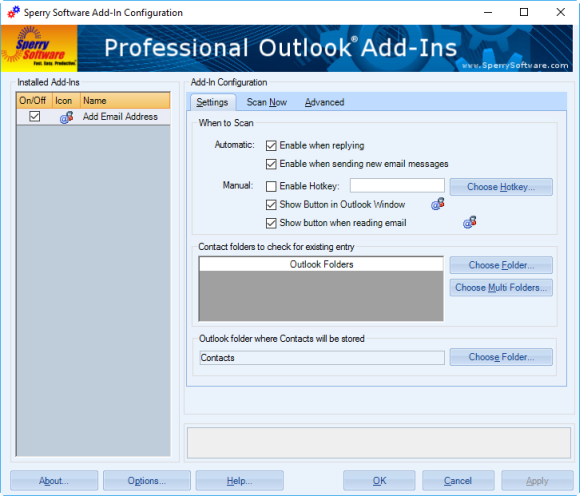Toggle Show button when reading email checkbox

271,223
